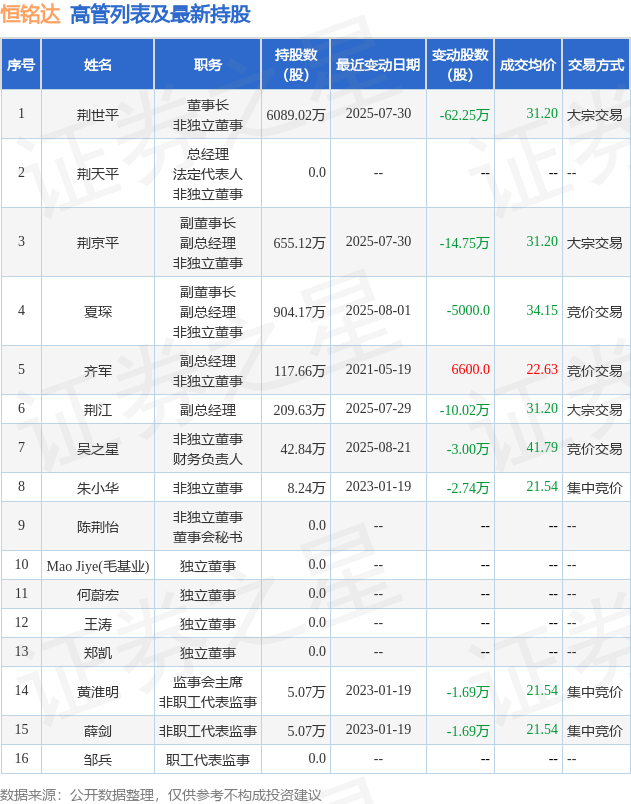The image size is (631, 804).
Task: Click 法定代表人 in 荆天平's row
Action: tap(208, 174)
